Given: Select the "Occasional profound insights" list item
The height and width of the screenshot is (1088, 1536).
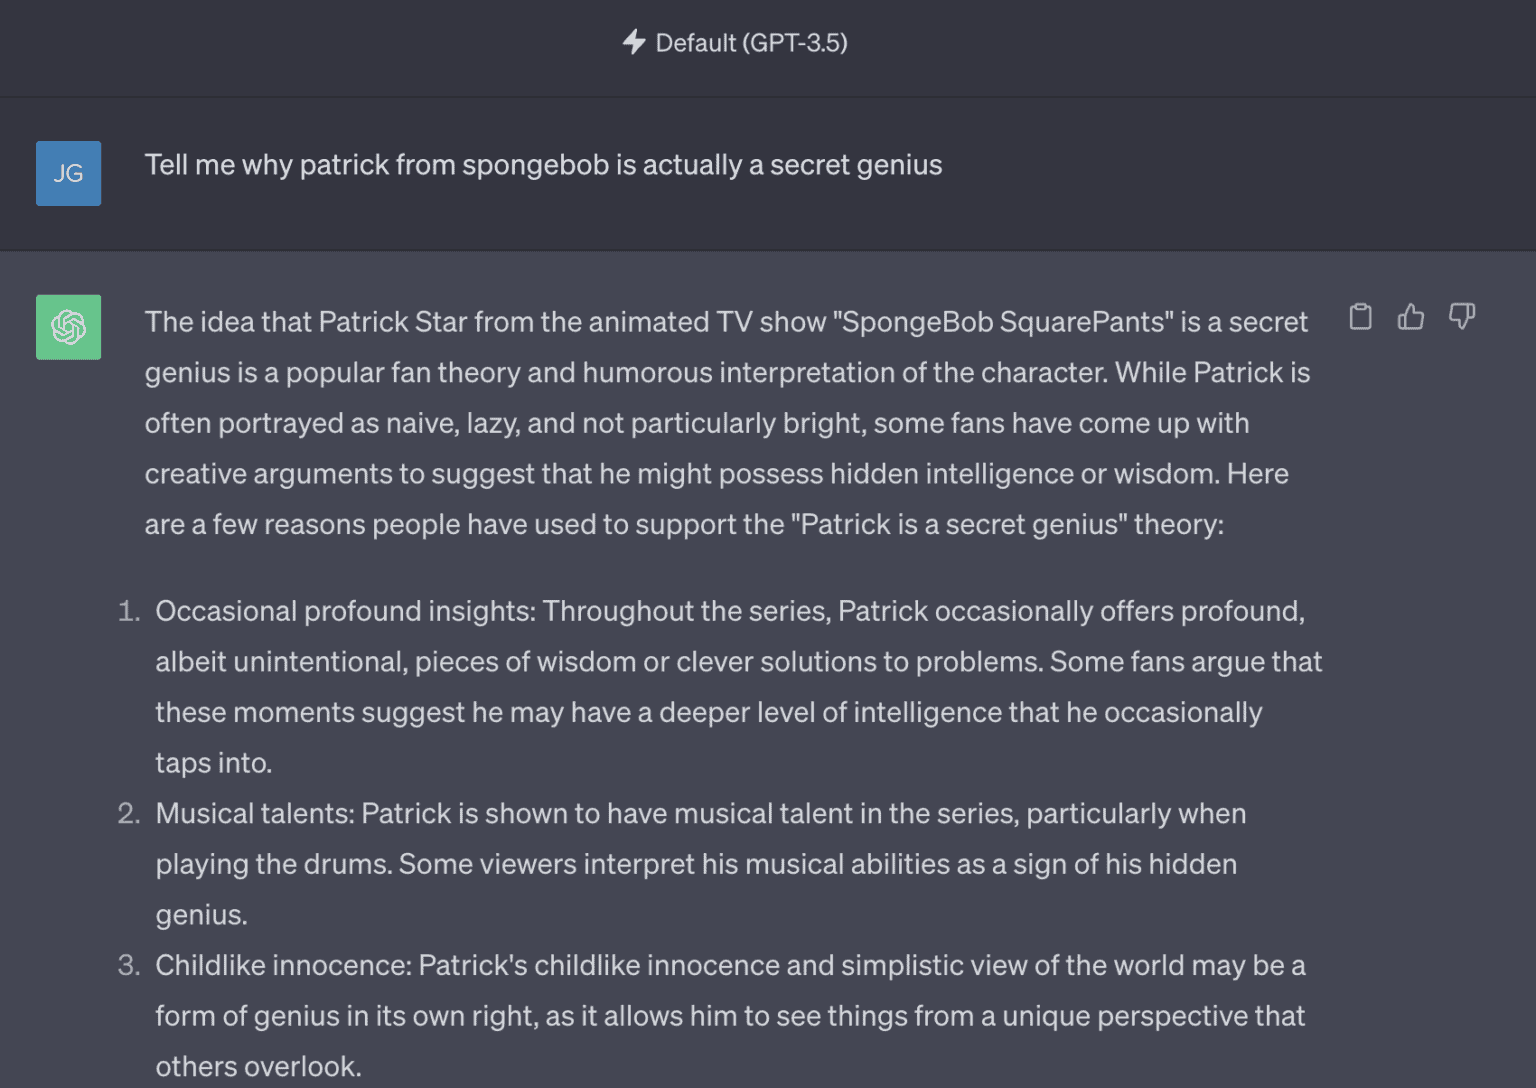Looking at the screenshot, I should click(x=738, y=686).
